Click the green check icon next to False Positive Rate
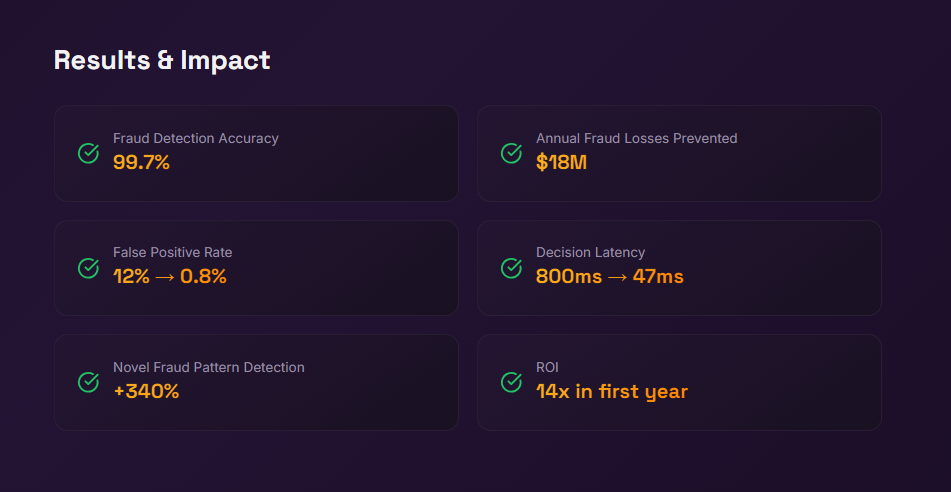This screenshot has width=951, height=492. point(88,268)
